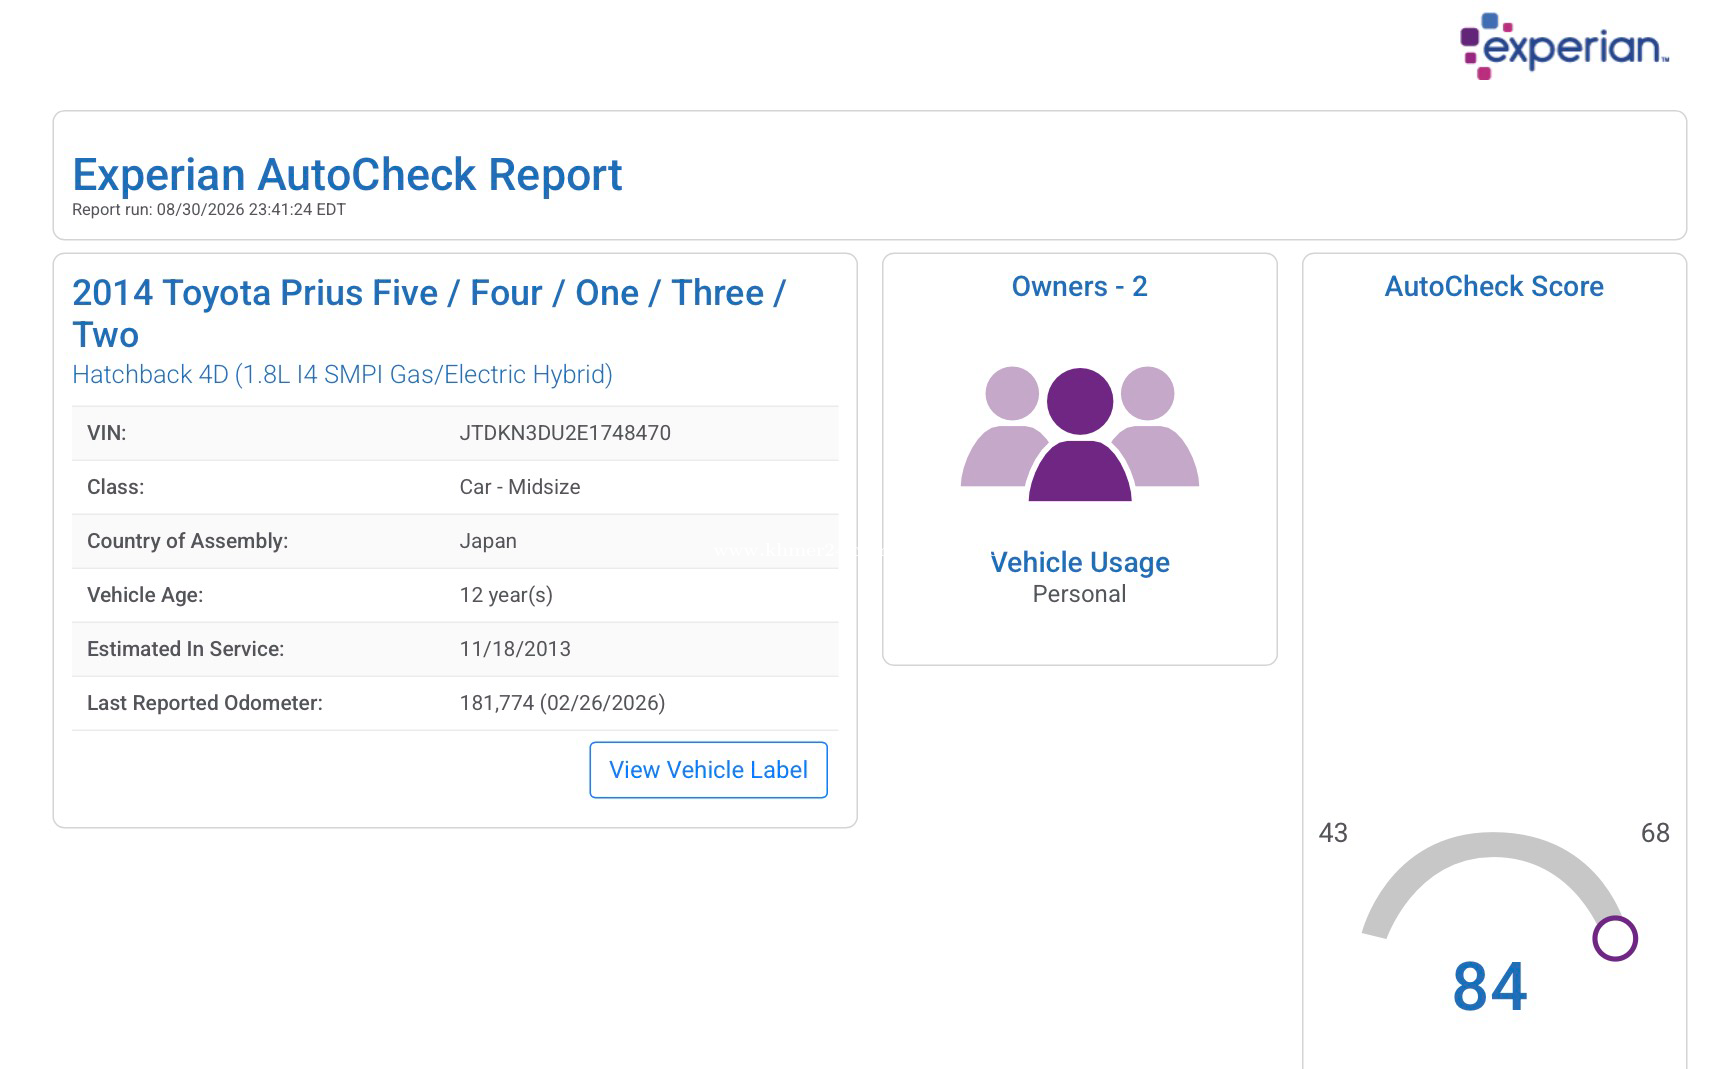The image size is (1712, 1069).
Task: Click the Class: label
Action: [x=115, y=487]
